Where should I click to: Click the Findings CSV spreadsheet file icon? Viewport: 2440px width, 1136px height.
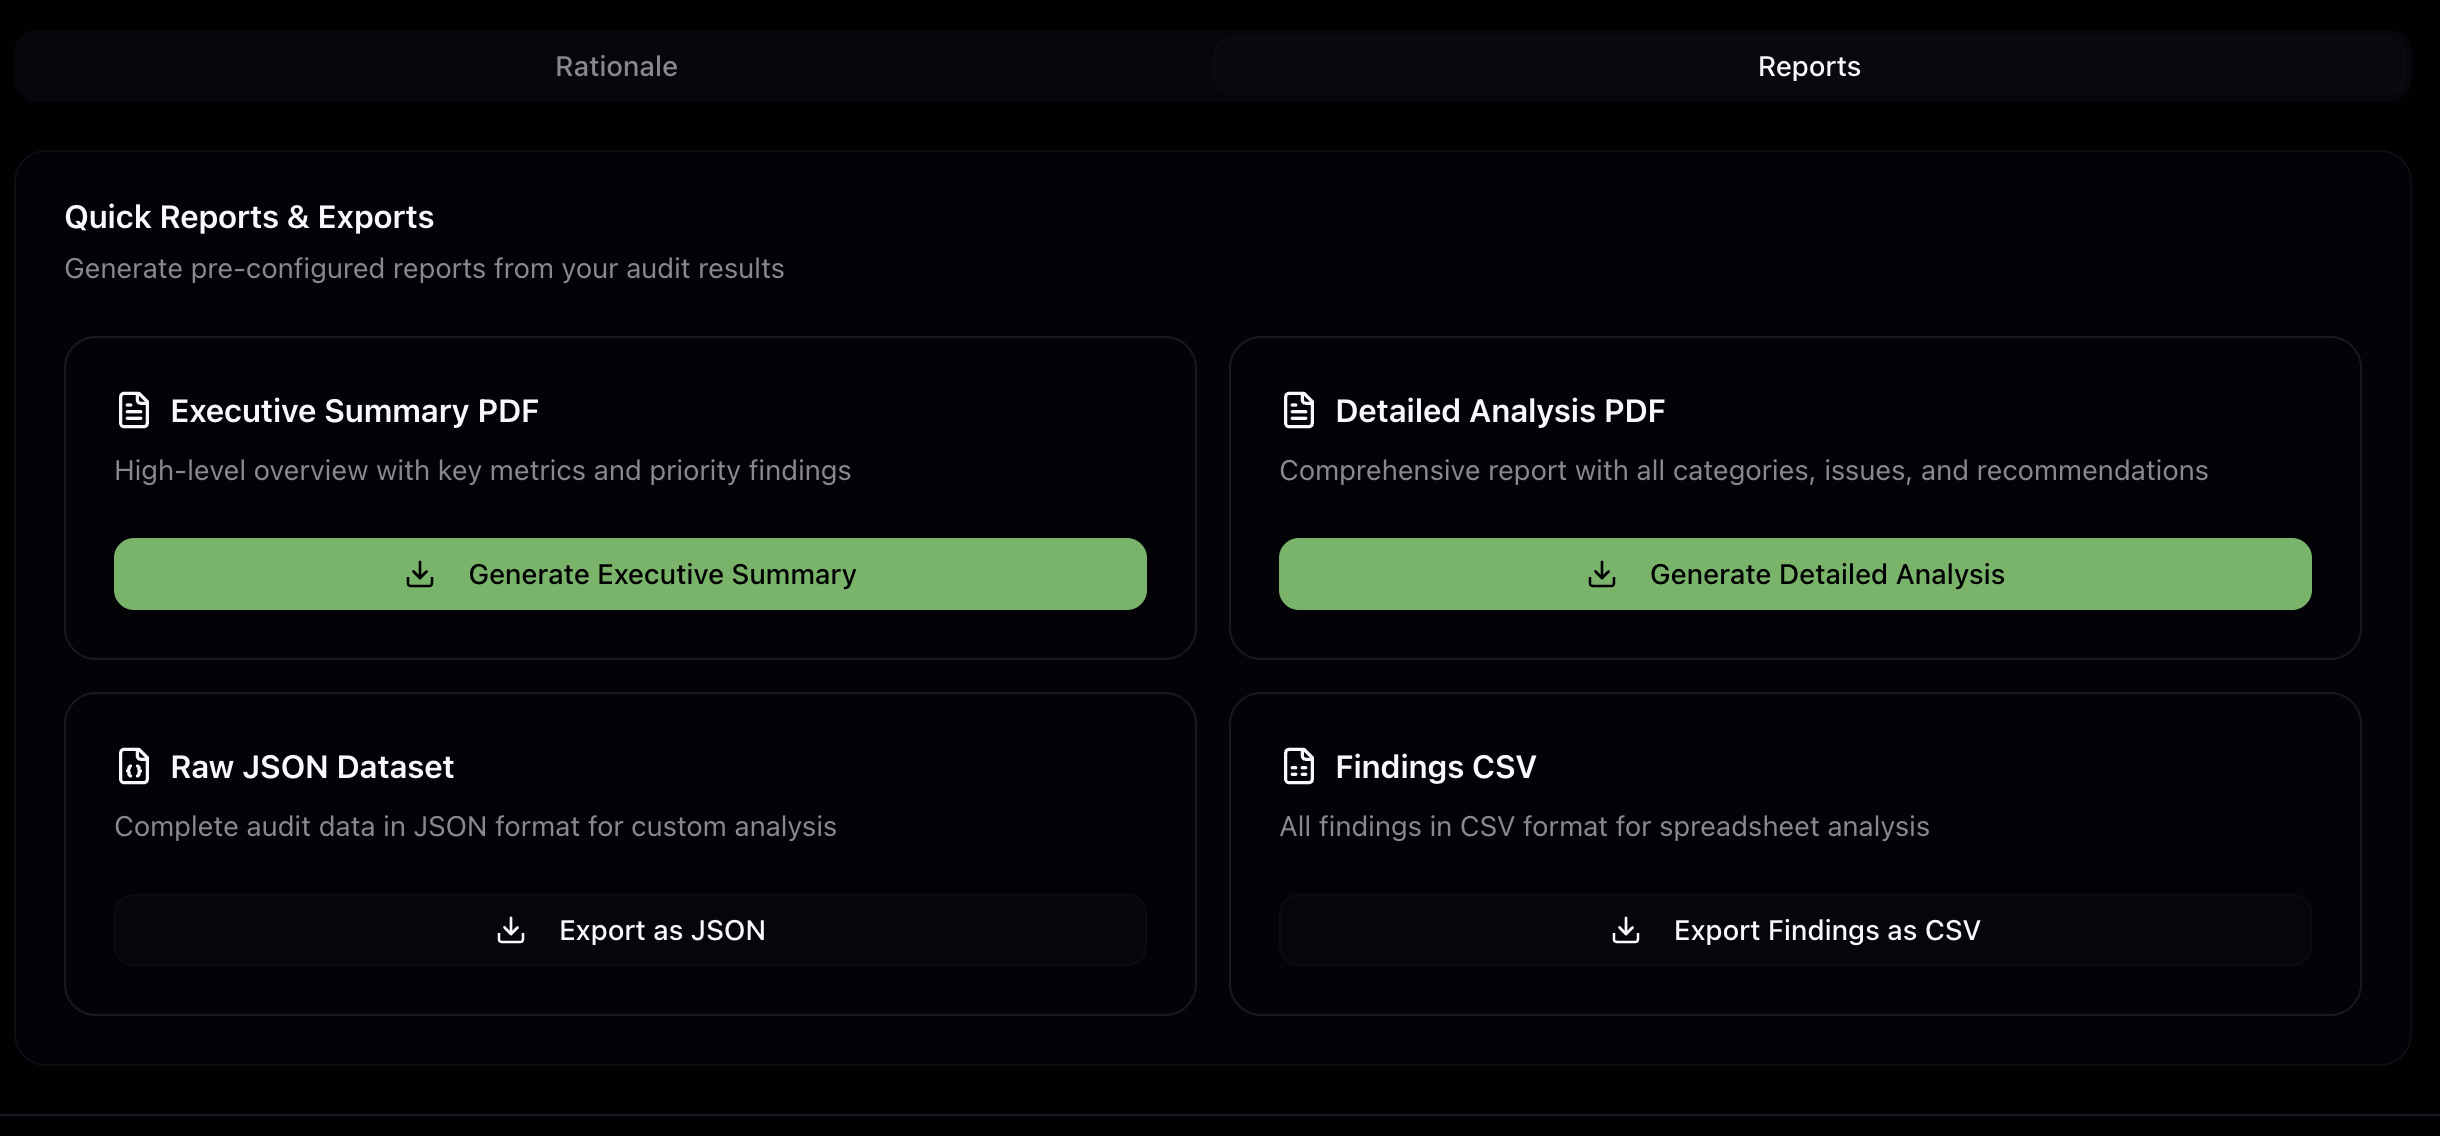1298,766
